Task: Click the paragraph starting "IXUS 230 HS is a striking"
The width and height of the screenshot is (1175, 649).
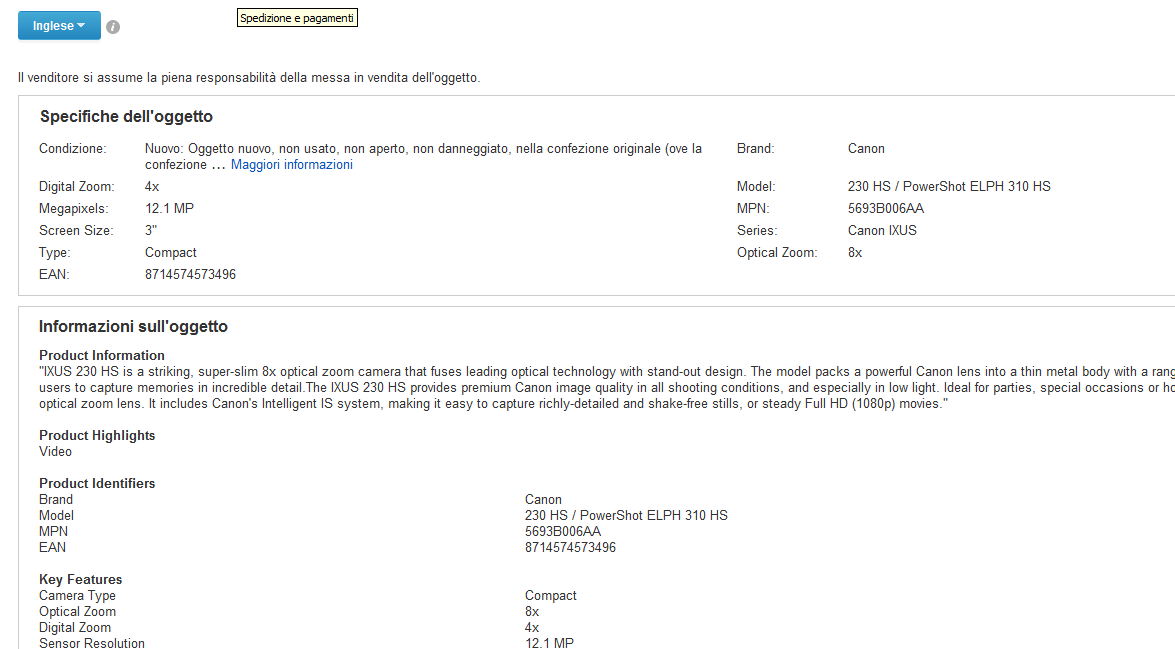Action: [607, 387]
